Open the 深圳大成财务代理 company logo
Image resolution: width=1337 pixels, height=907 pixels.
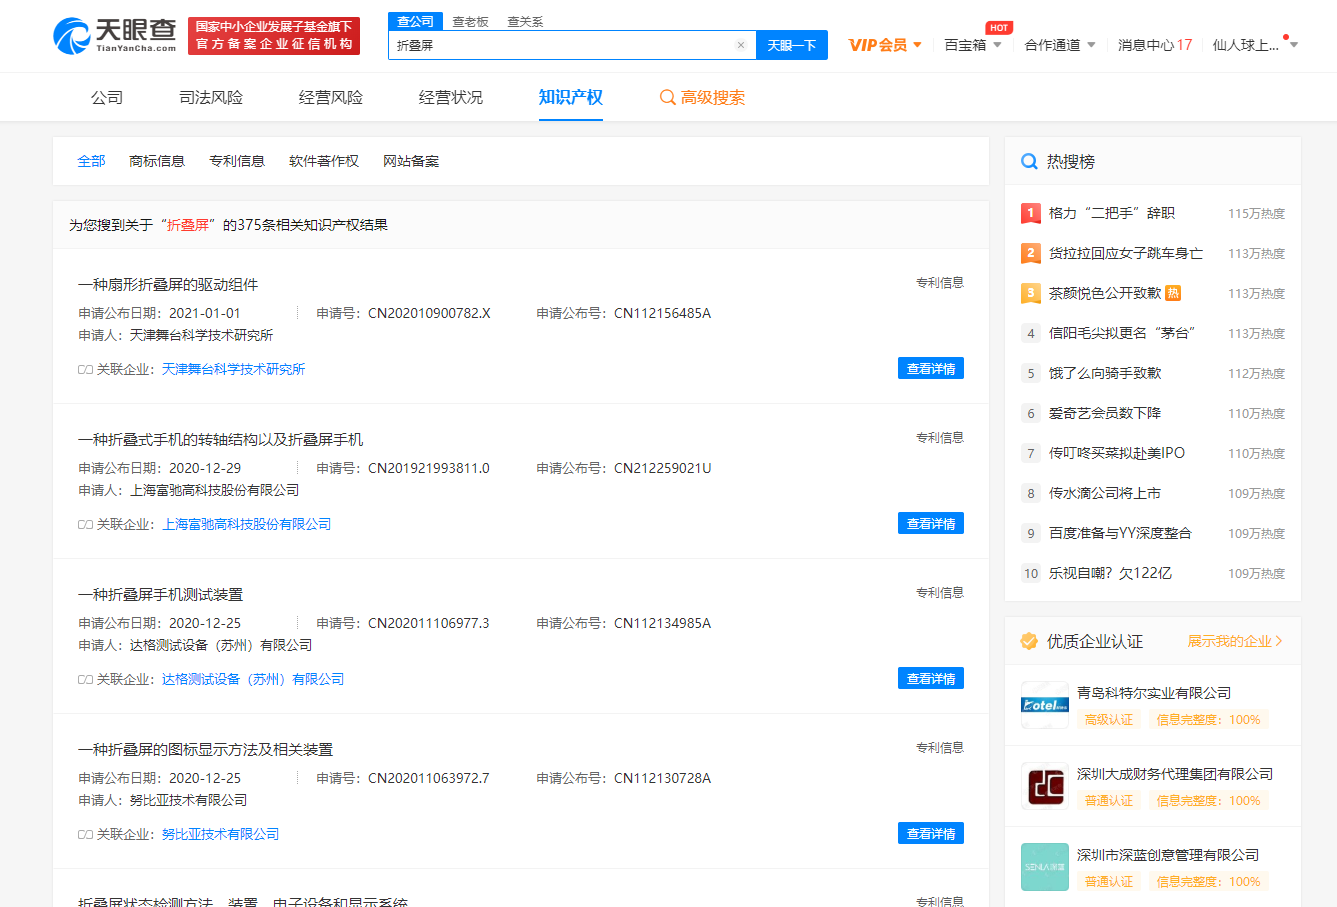pos(1045,786)
